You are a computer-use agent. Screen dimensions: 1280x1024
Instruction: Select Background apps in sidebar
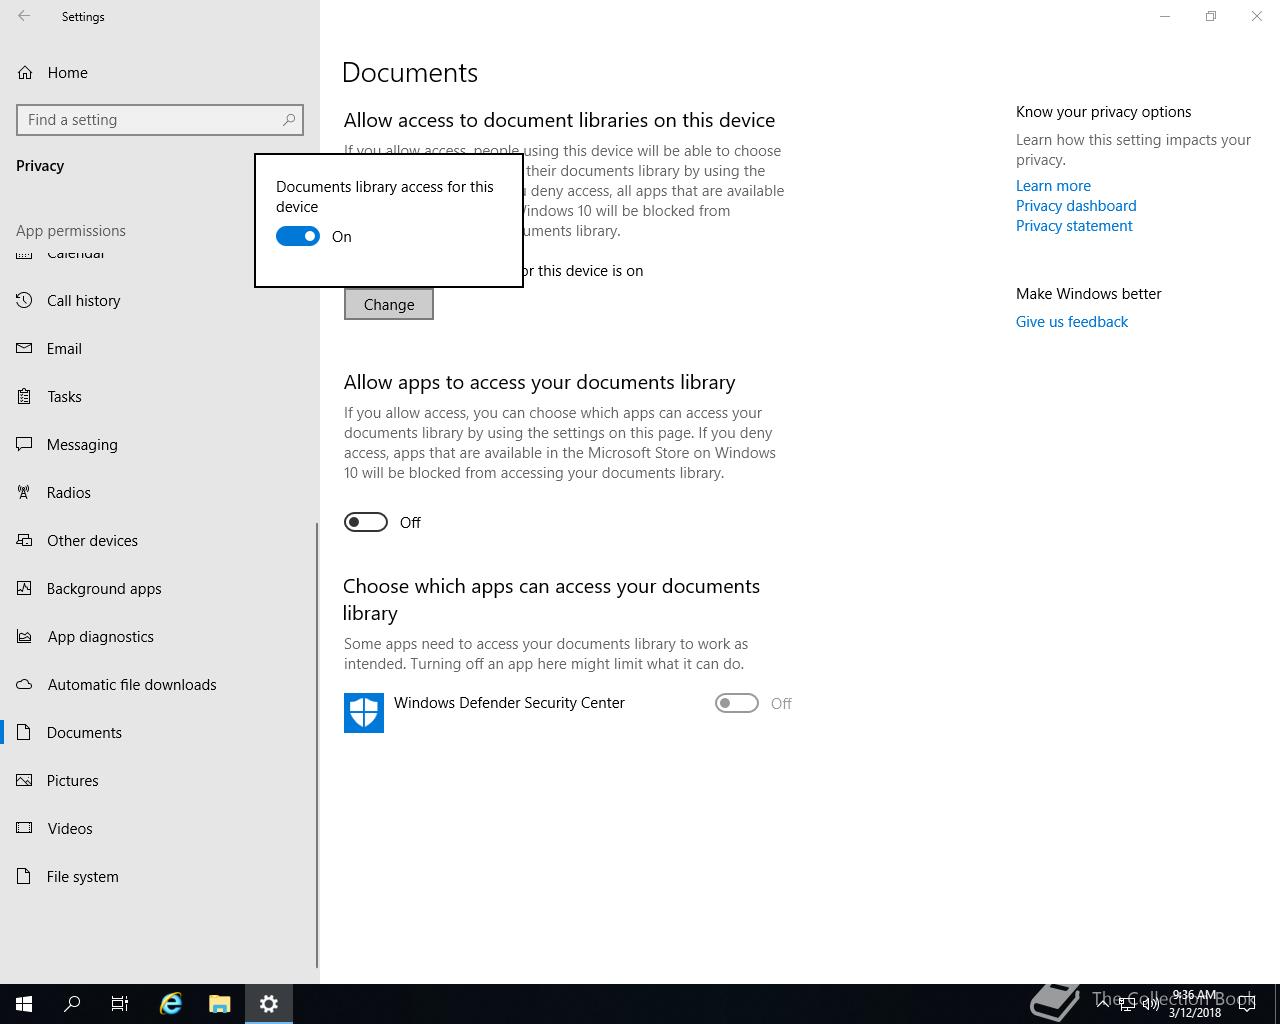104,589
